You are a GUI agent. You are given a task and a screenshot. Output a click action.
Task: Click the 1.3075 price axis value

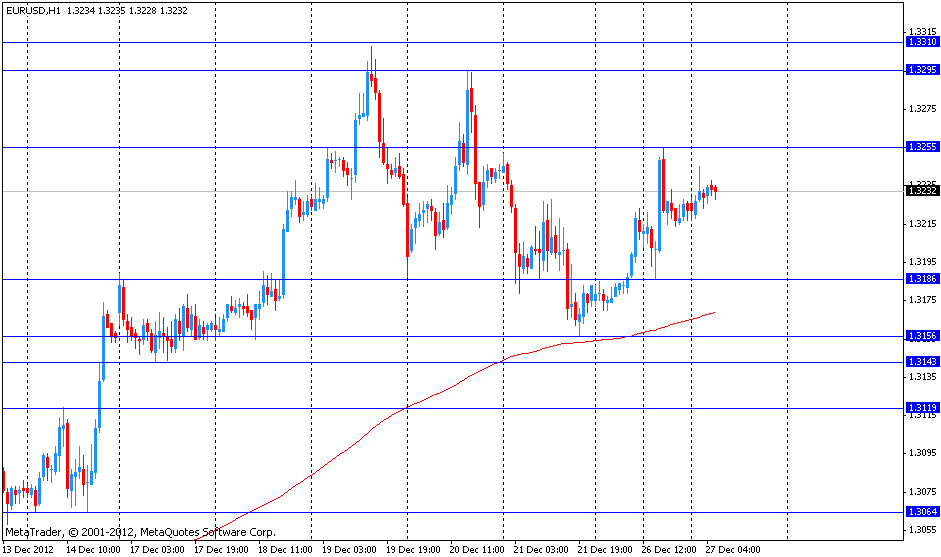(x=922, y=492)
